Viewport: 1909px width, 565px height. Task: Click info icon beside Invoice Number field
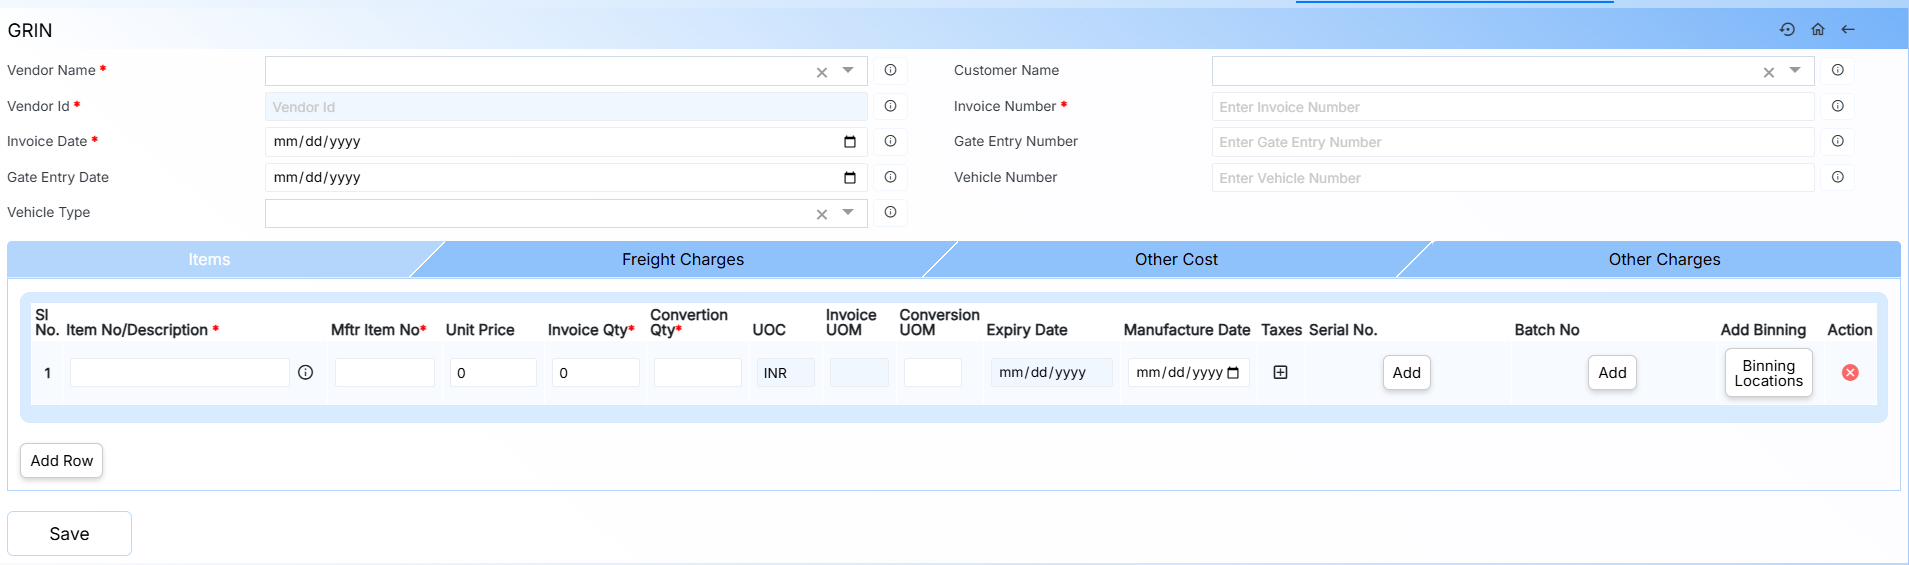(1837, 106)
